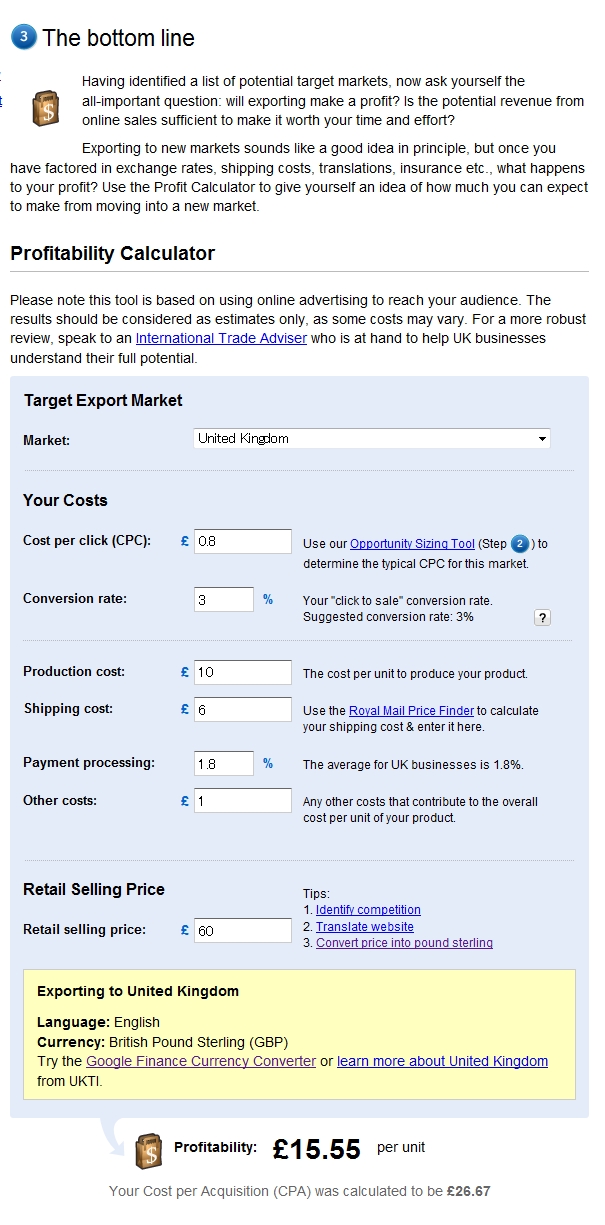Image resolution: width=605 pixels, height=1225 pixels.
Task: Click the question mark help icon
Action: 542,617
